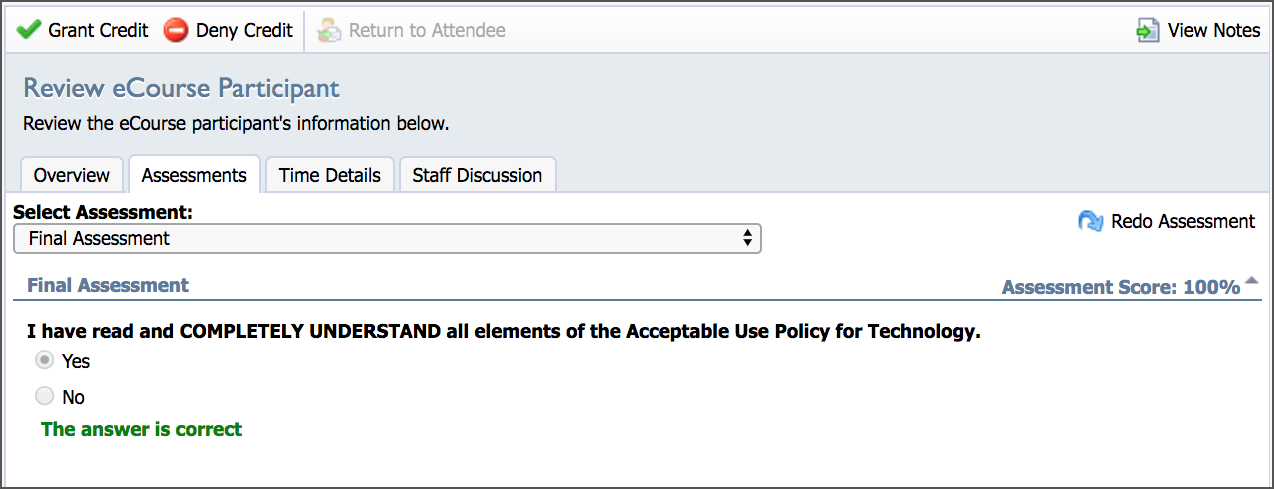This screenshot has width=1274, height=489.
Task: Click the View Notes text link
Action: click(x=1214, y=30)
